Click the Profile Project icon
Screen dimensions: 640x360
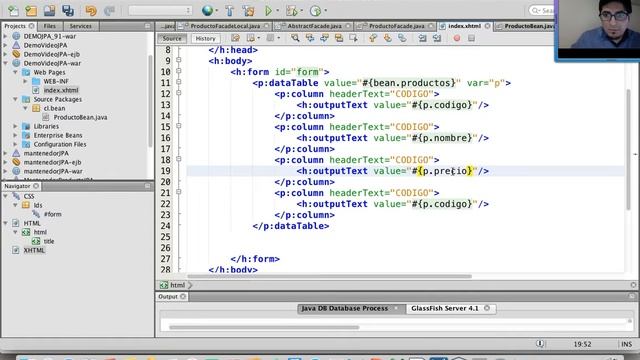315,11
